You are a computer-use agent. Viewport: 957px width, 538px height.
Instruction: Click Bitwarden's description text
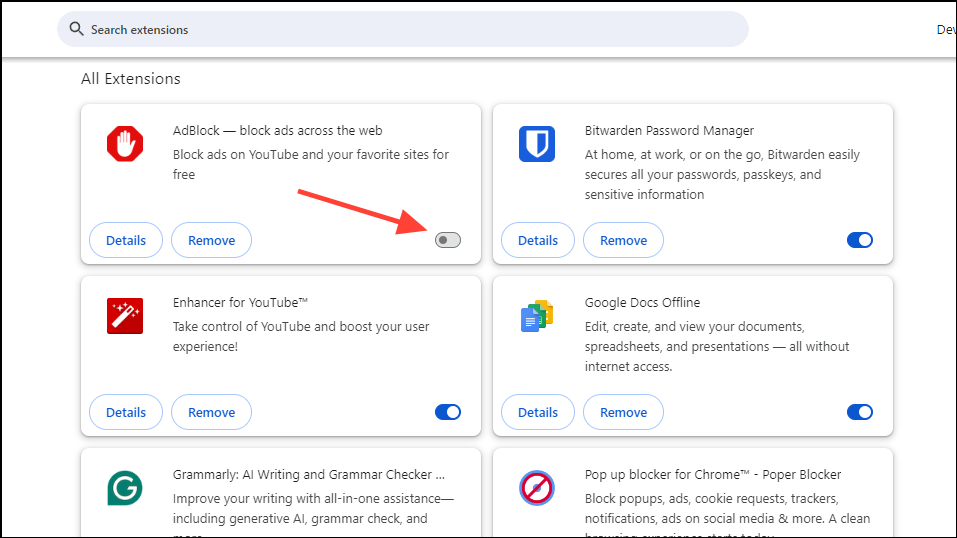coord(722,175)
